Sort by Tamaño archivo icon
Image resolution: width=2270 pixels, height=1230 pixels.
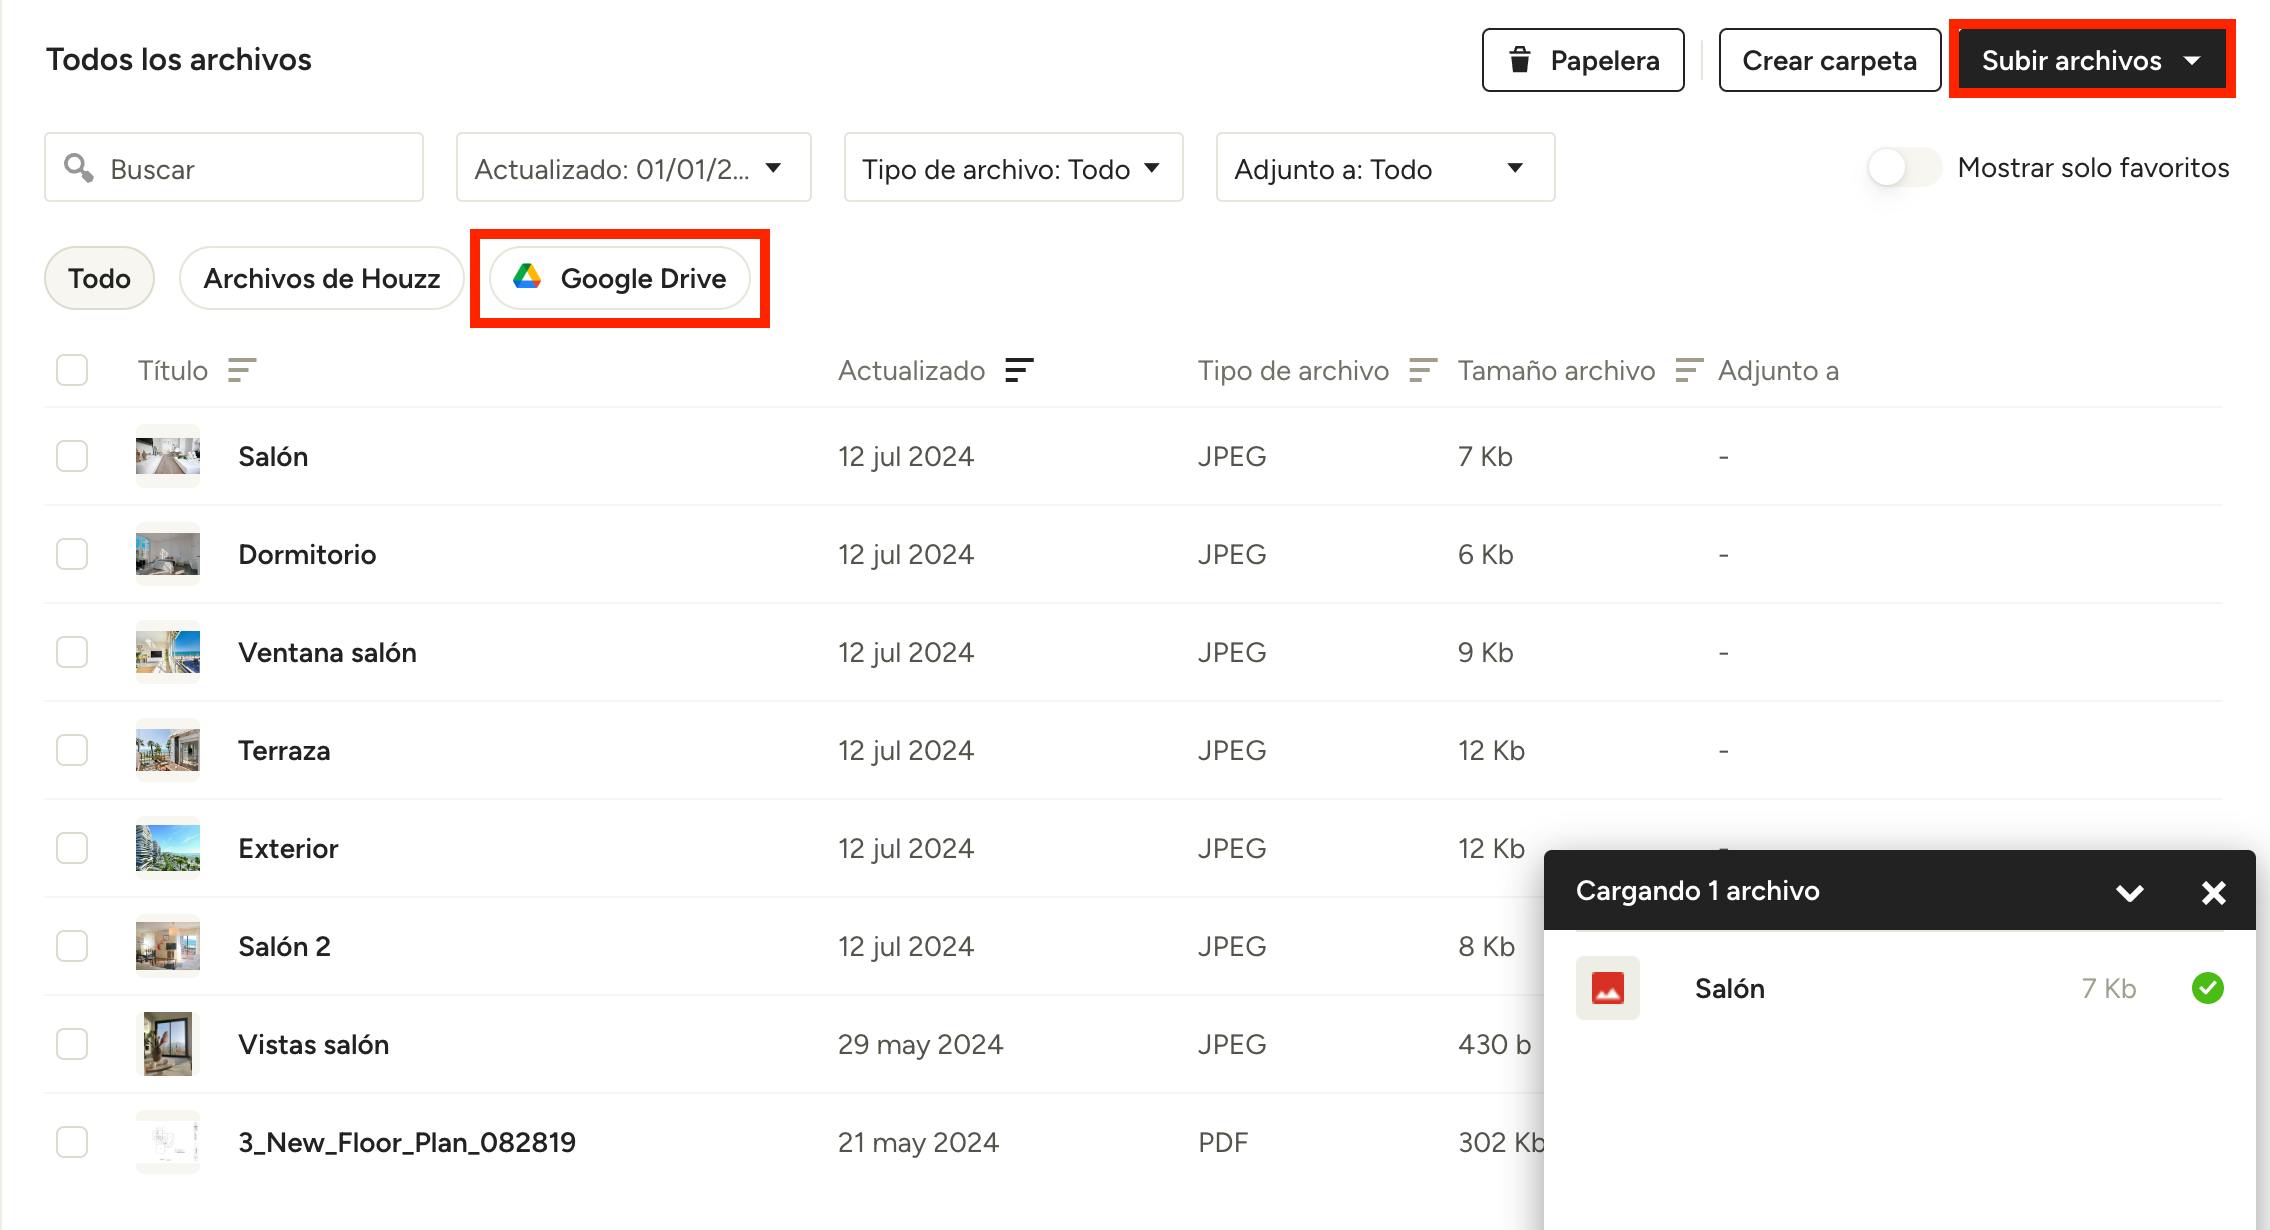[x=1688, y=371]
